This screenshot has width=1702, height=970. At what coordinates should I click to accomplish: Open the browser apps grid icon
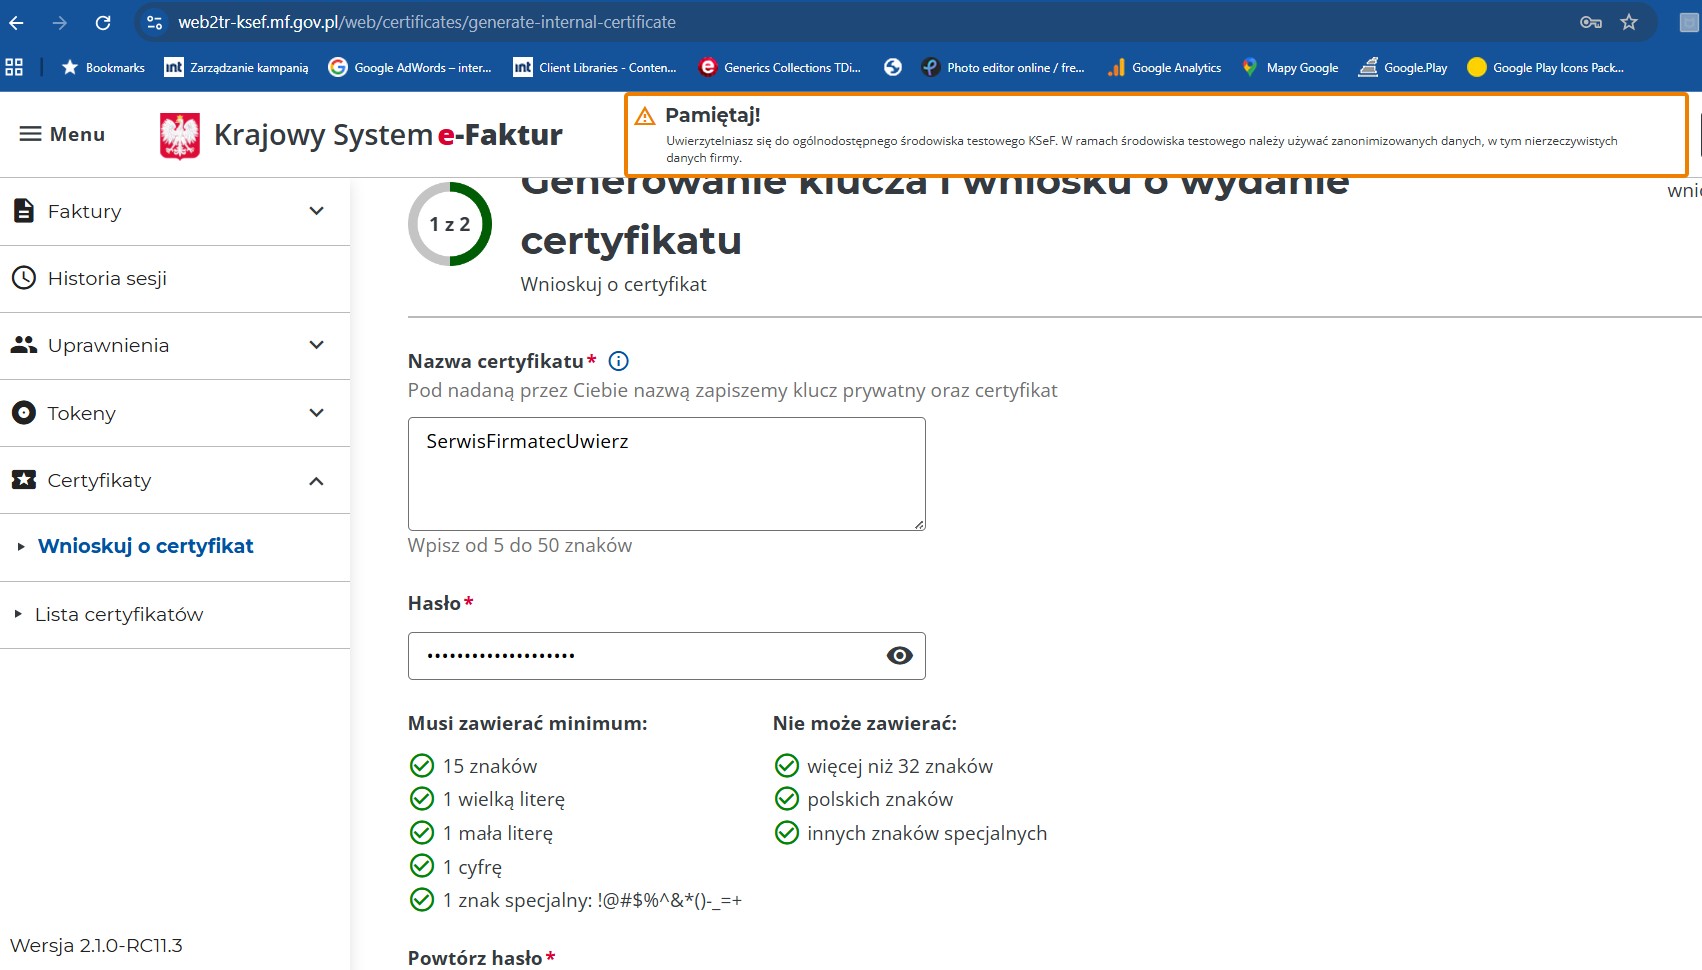[14, 67]
